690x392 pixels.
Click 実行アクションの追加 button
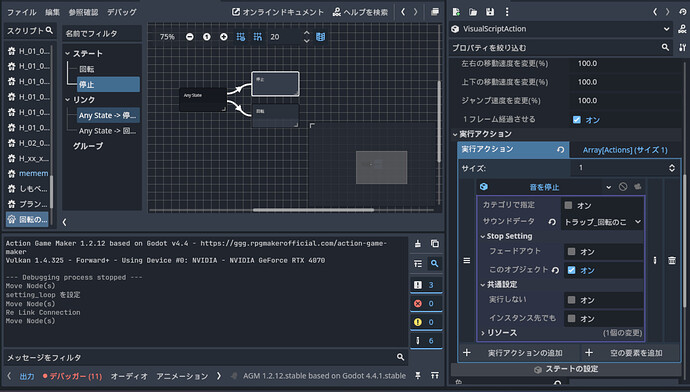tap(519, 353)
